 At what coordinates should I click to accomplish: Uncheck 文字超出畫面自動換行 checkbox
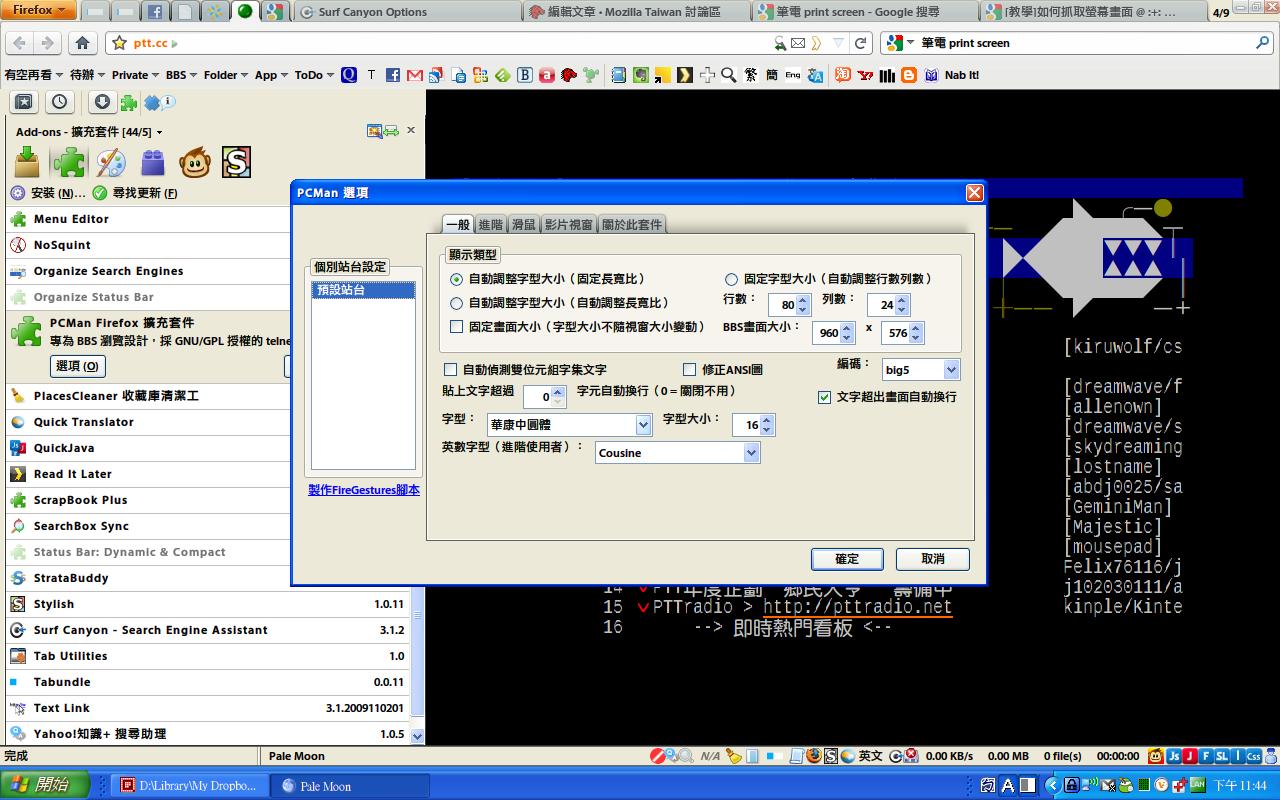pos(824,397)
